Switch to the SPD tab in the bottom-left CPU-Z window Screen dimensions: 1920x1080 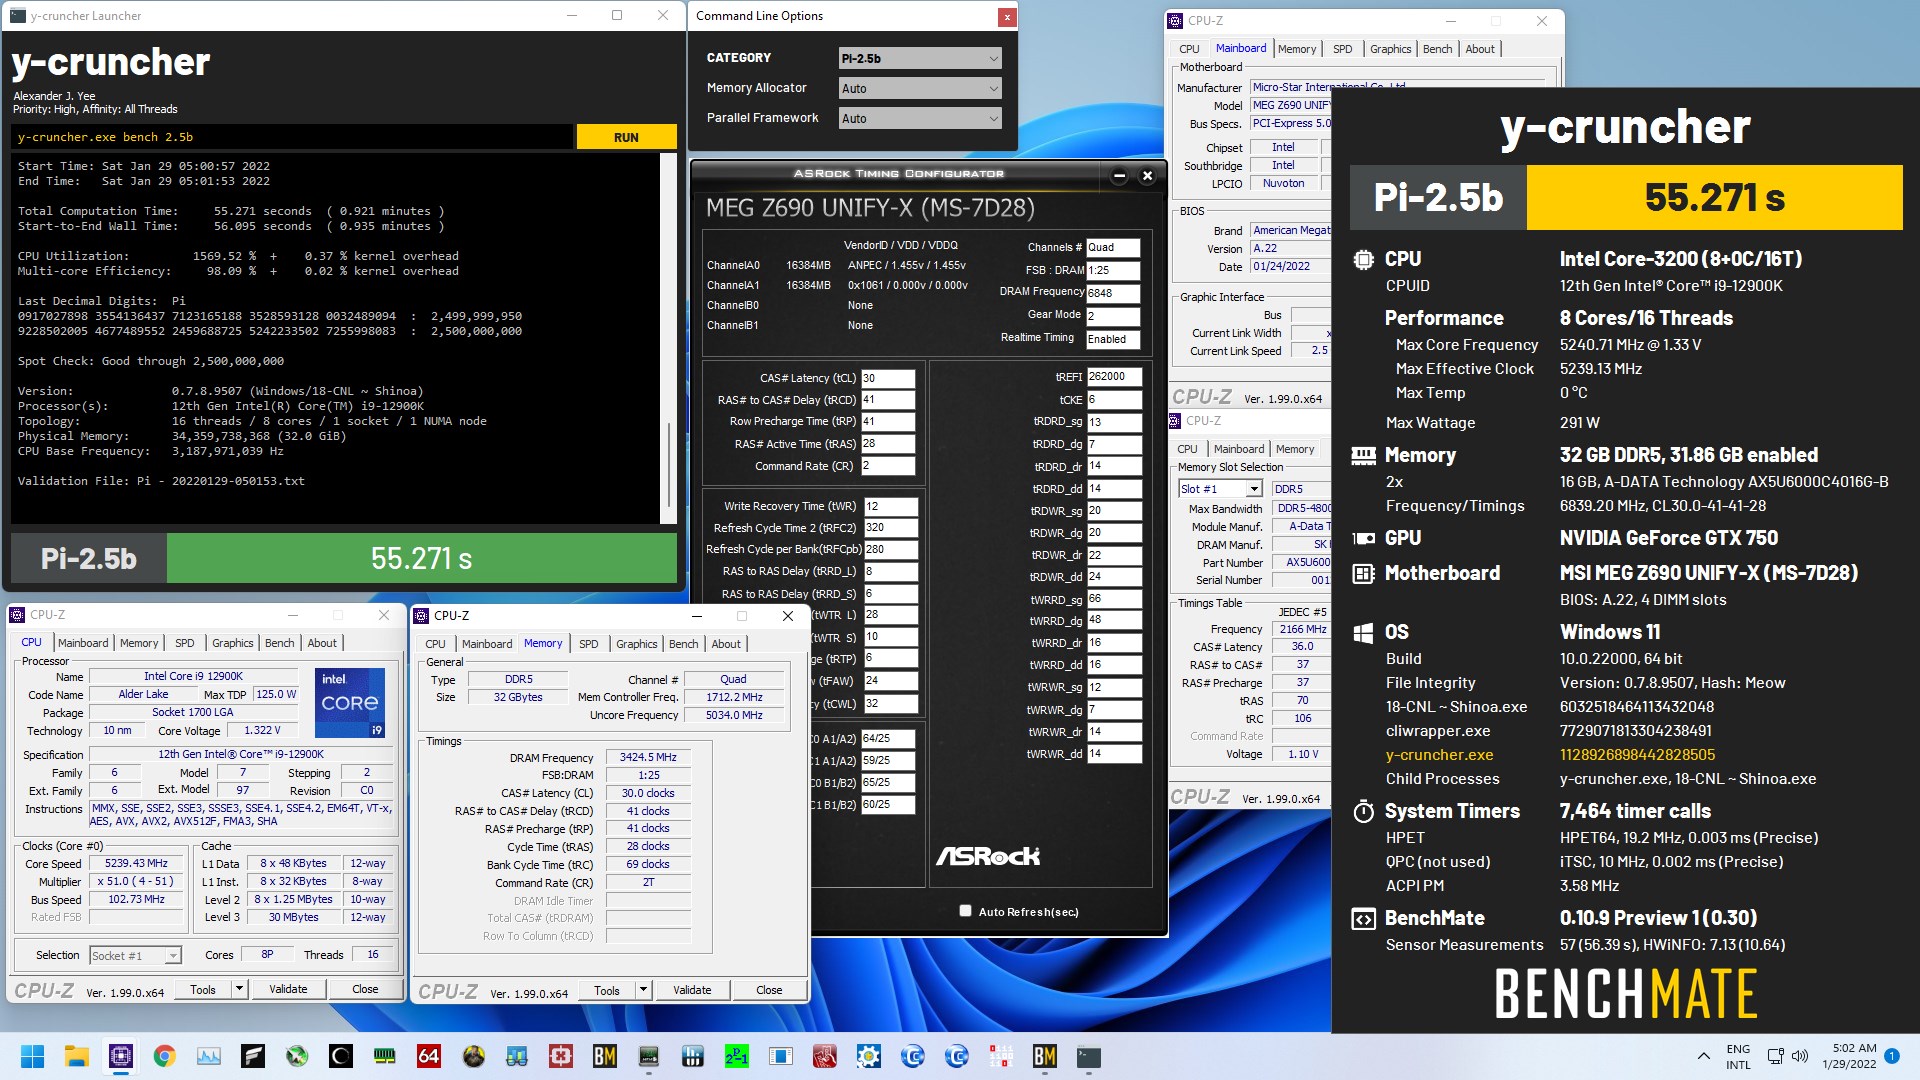click(x=185, y=643)
